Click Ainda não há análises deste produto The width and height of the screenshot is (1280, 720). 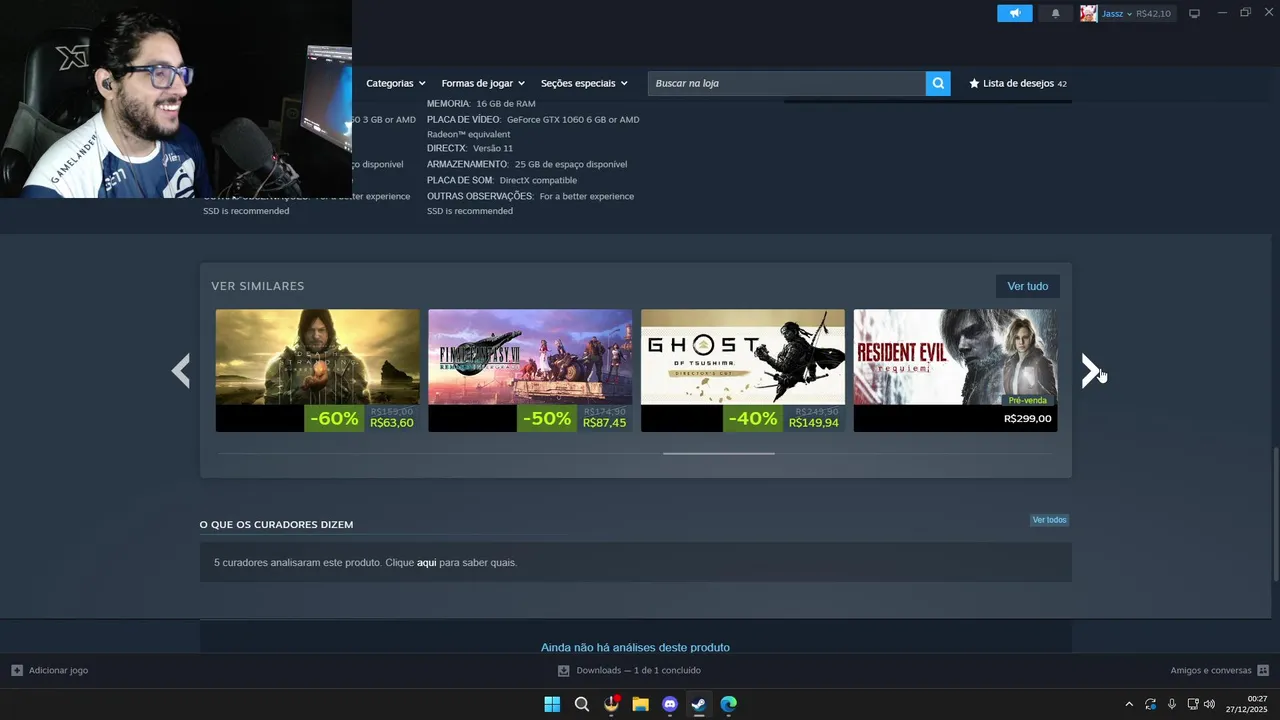pyautogui.click(x=635, y=647)
